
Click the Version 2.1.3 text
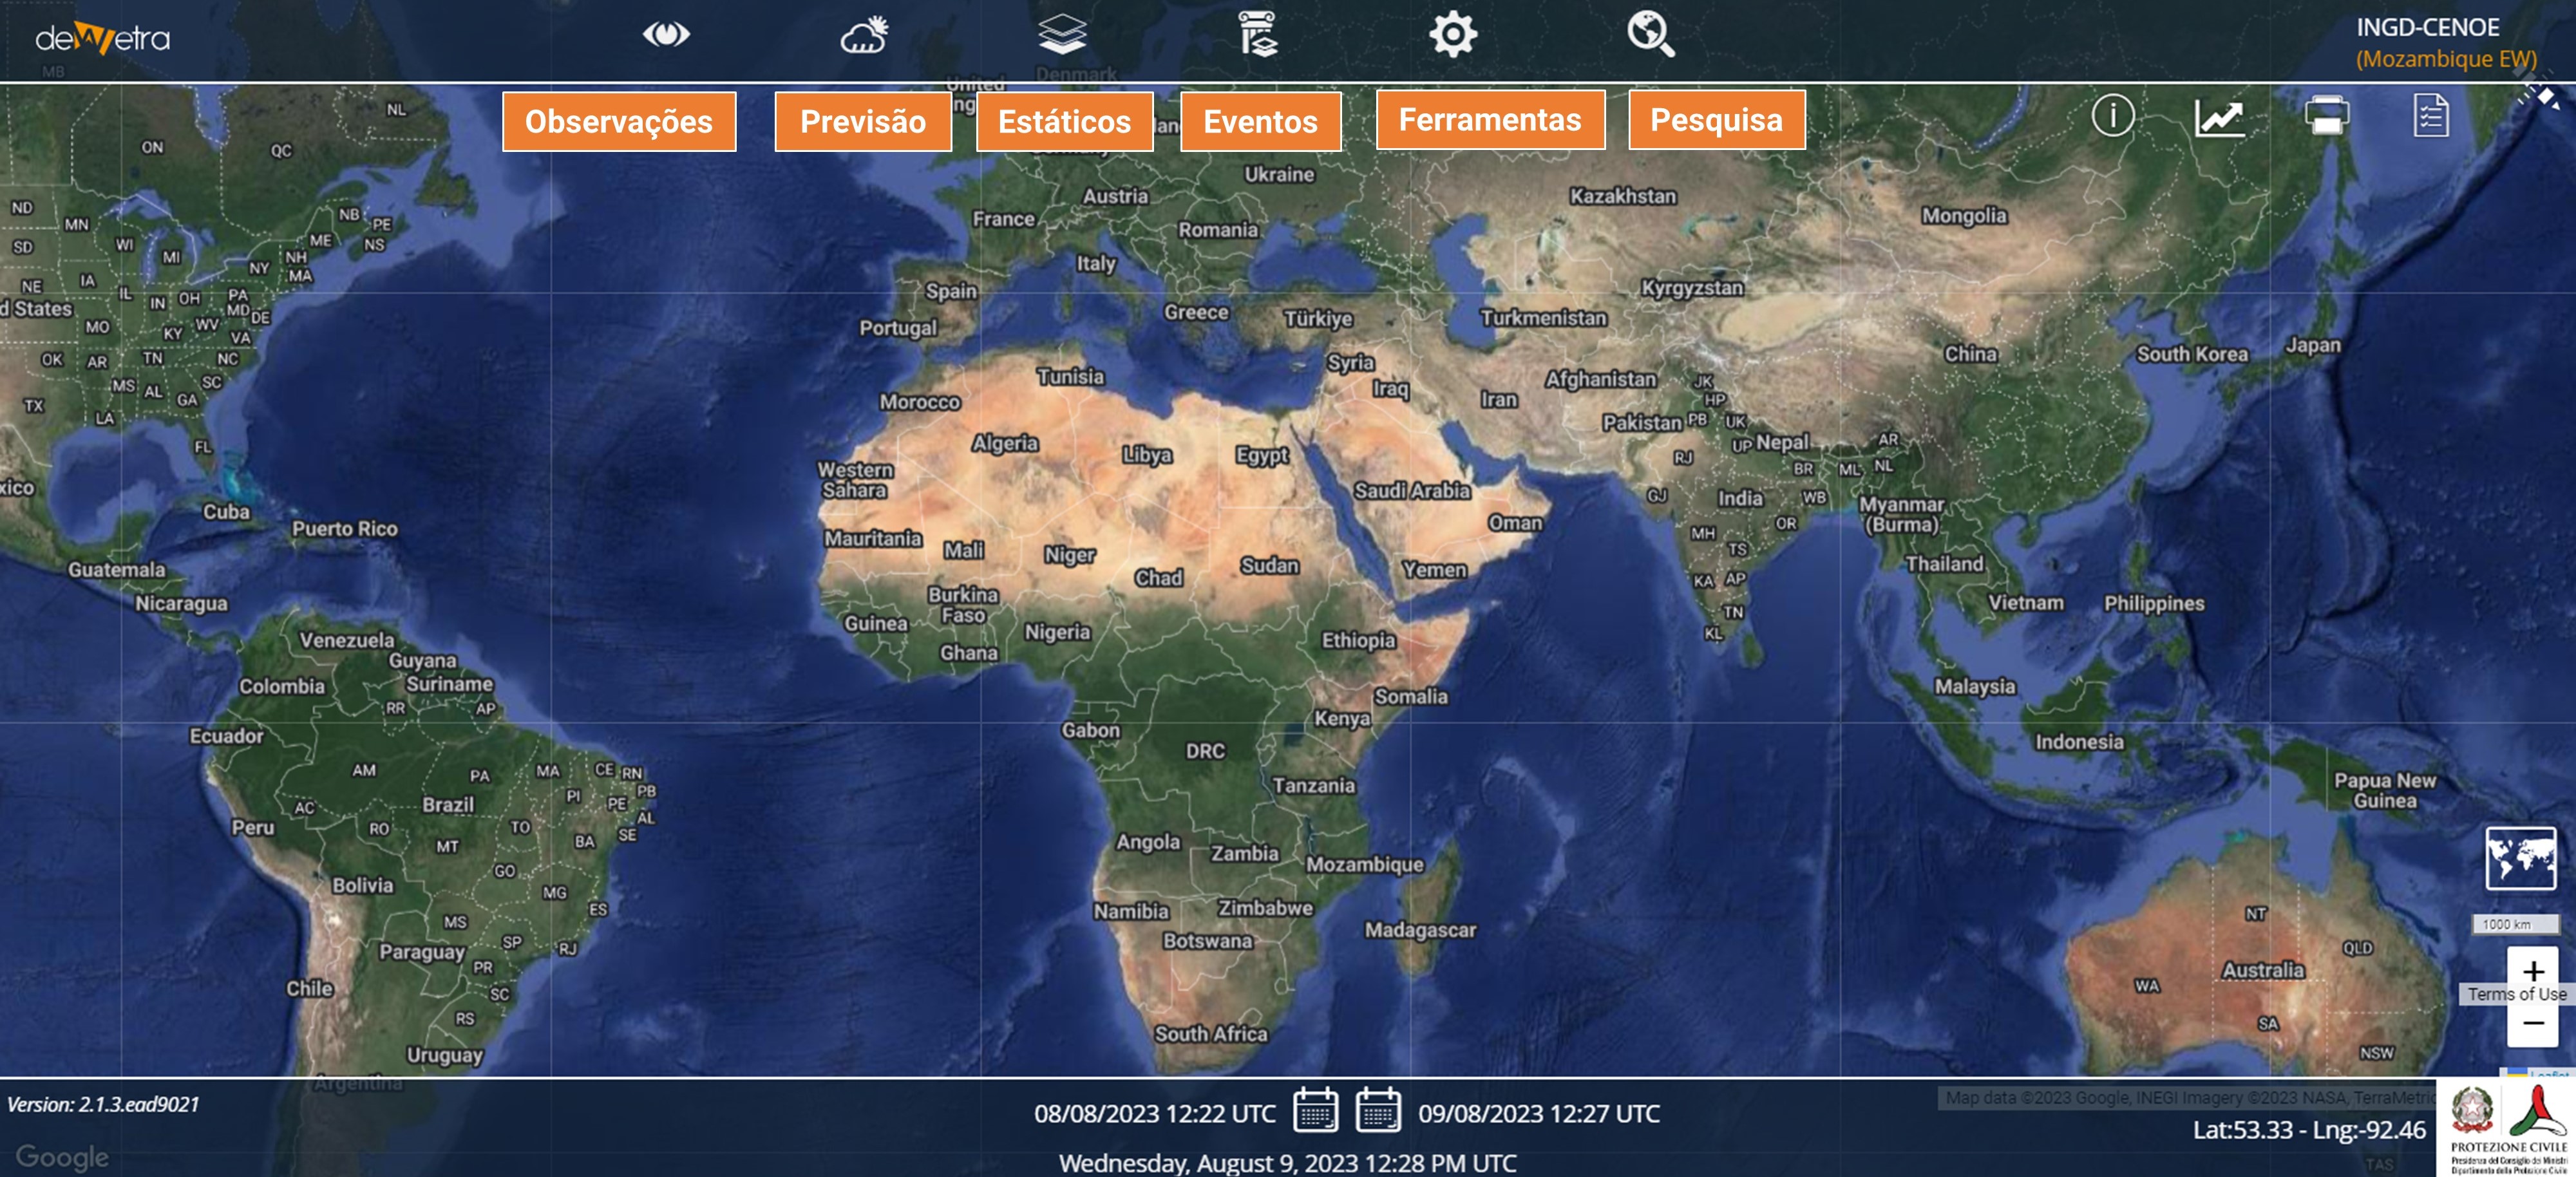coord(103,1104)
